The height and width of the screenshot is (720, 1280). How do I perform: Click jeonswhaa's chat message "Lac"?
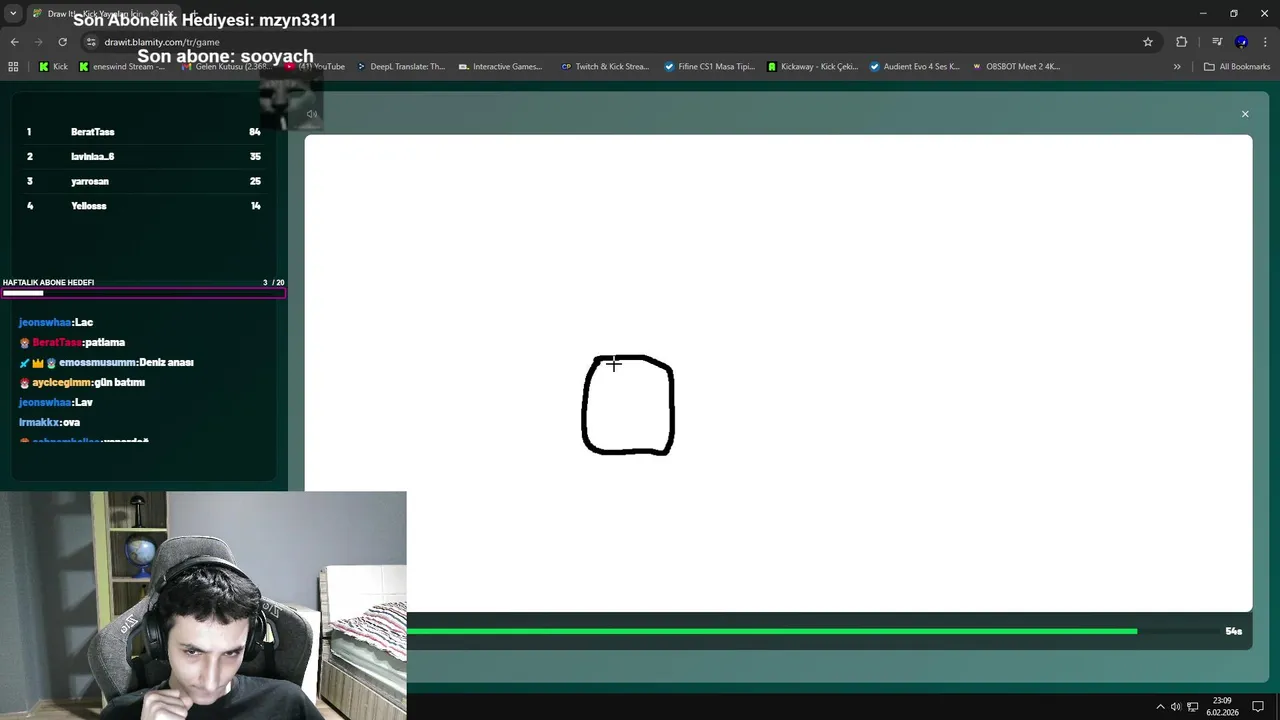[56, 322]
